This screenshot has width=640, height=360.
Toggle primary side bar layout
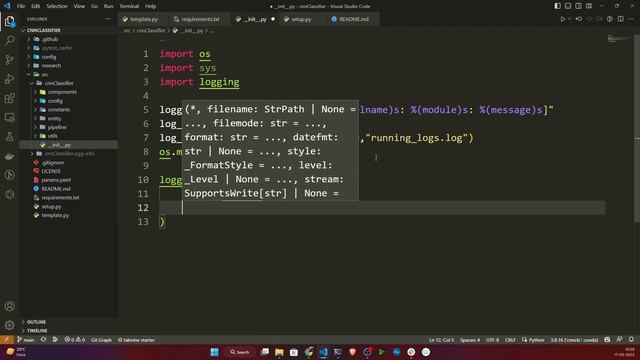[x=558, y=6]
